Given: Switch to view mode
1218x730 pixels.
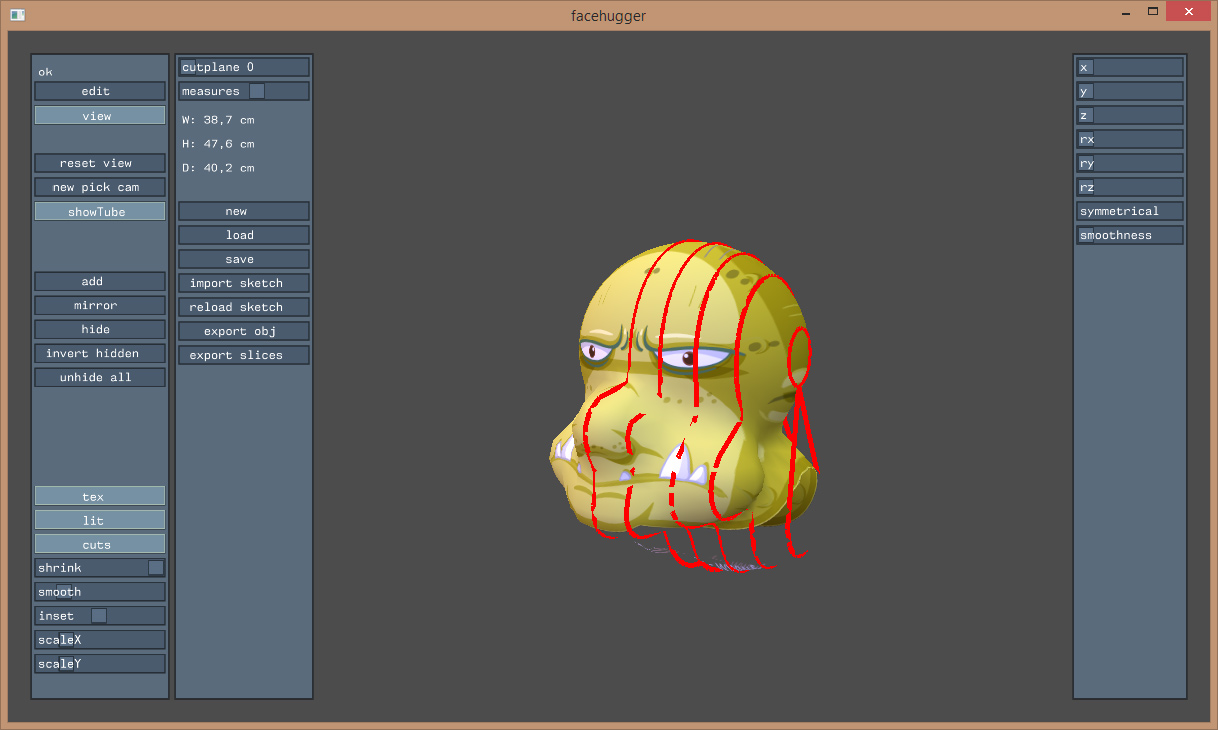Looking at the screenshot, I should tap(99, 116).
